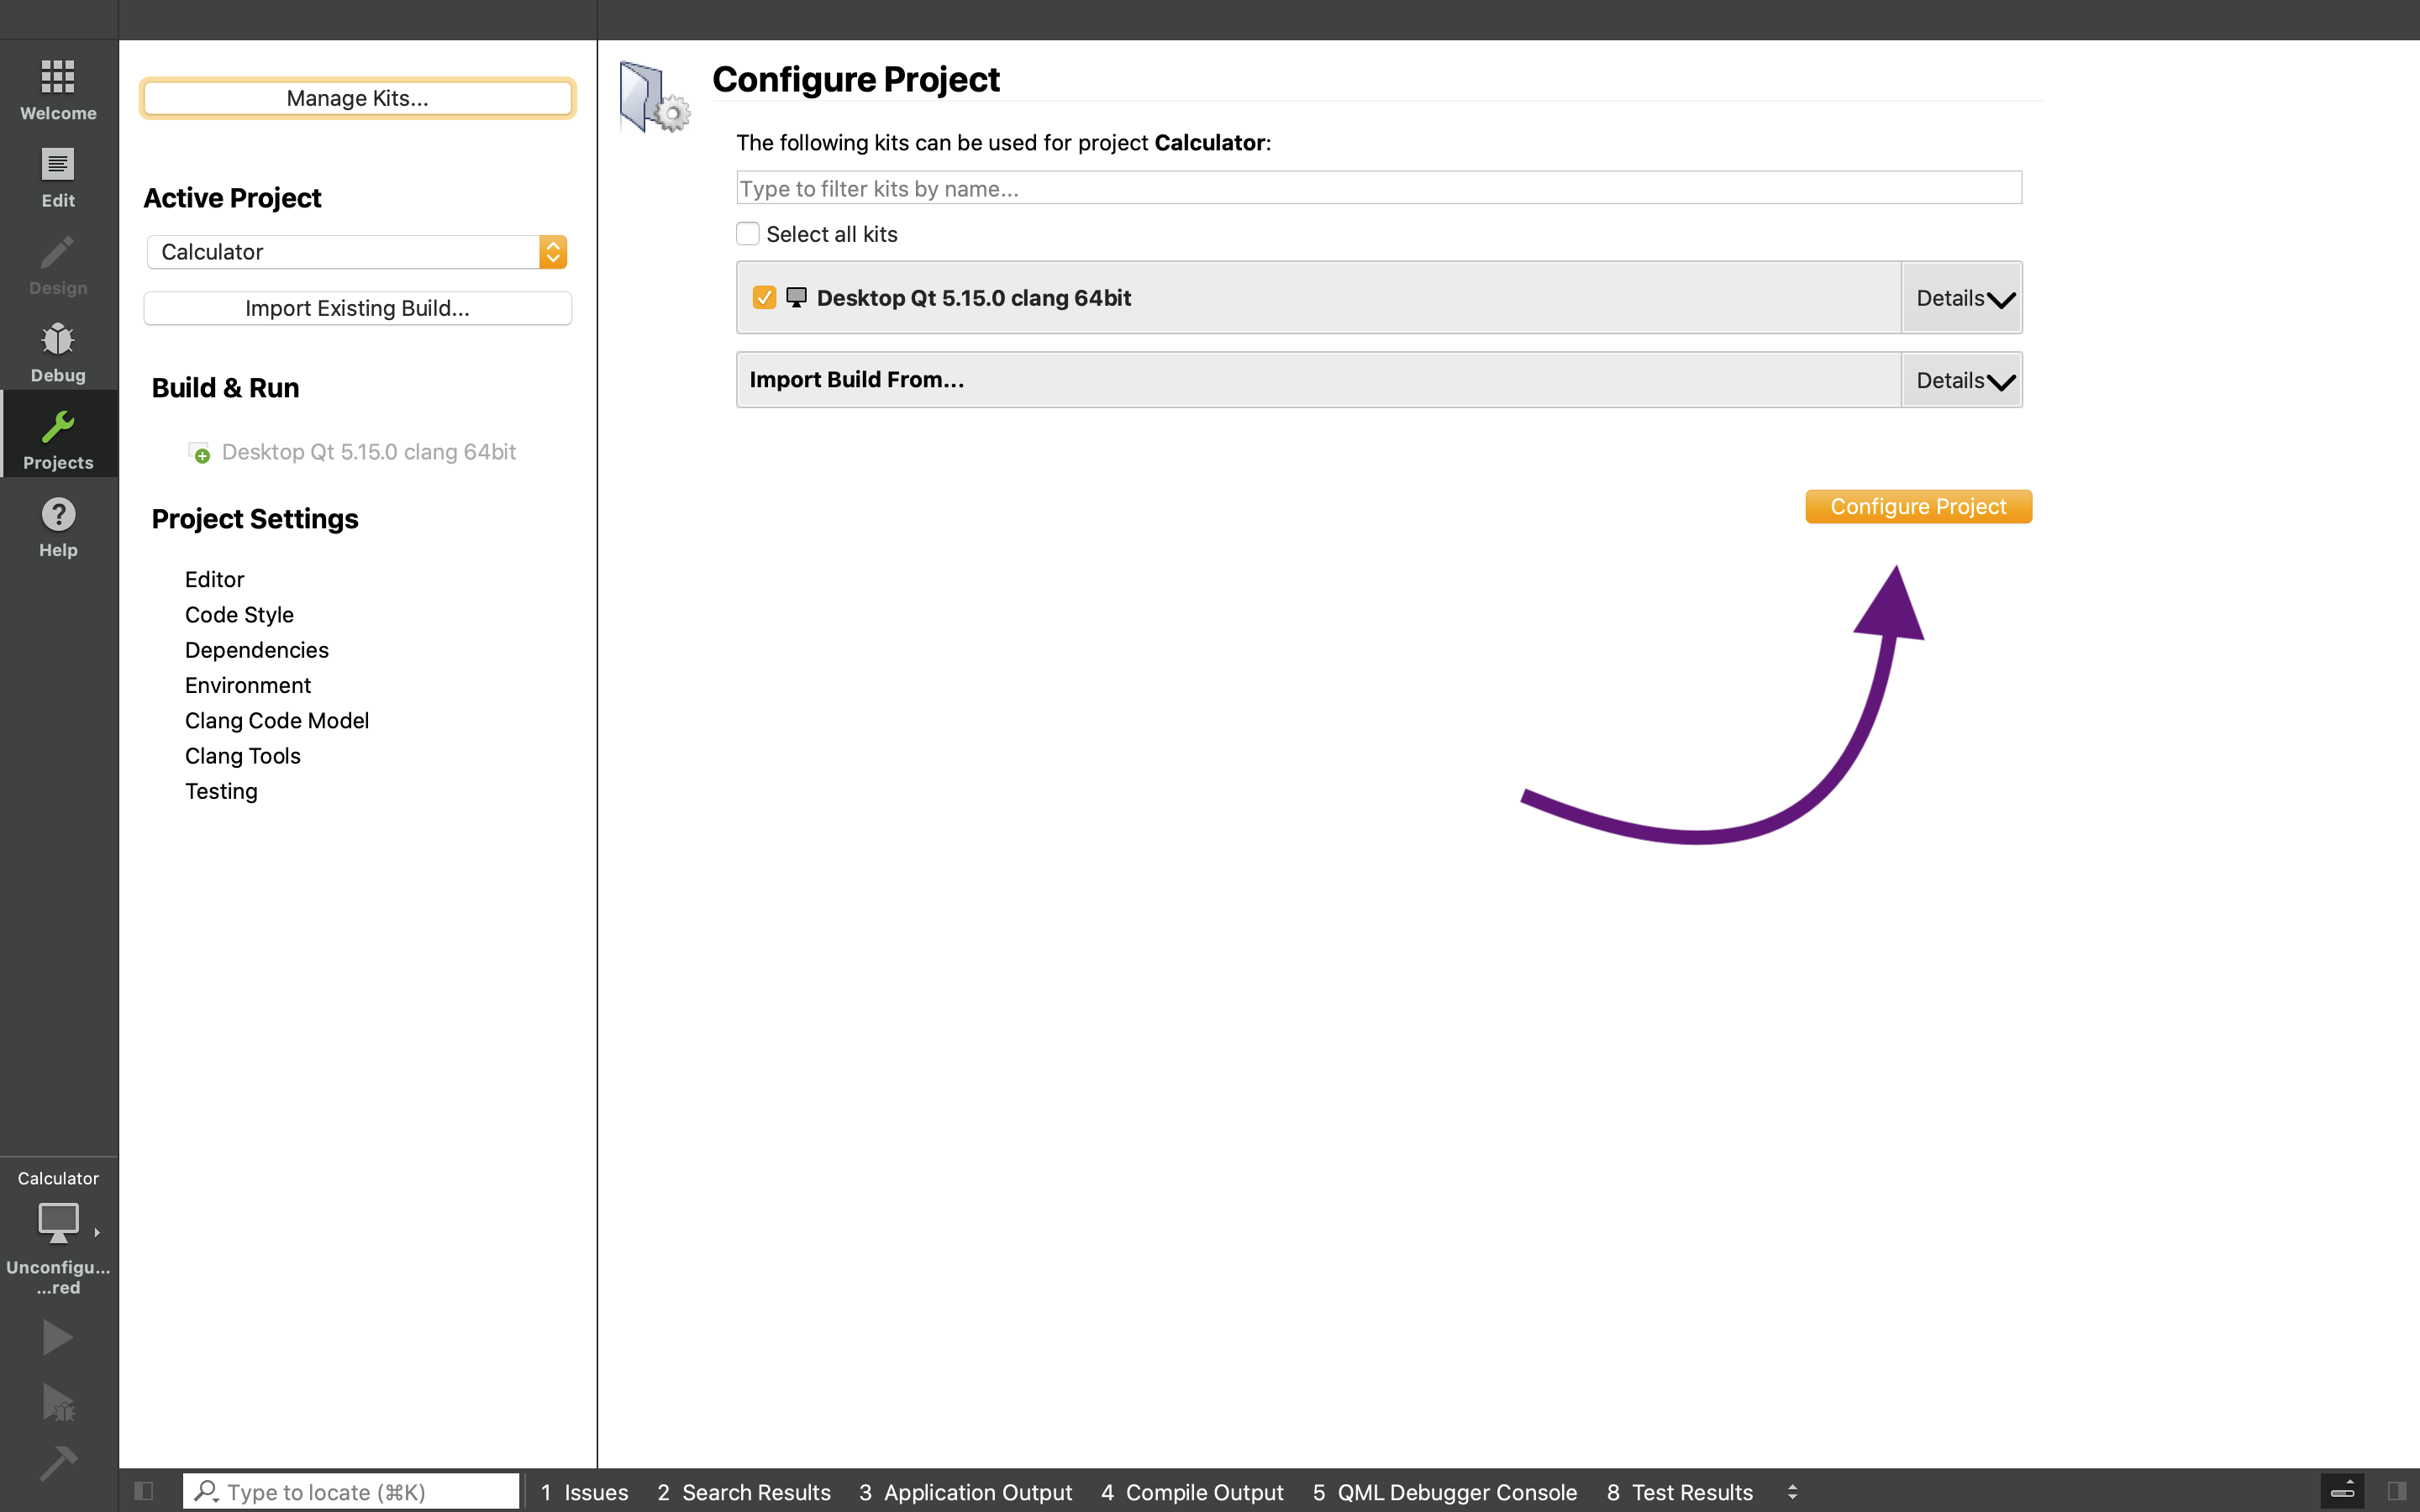Open the Issues output pane tab
The height and width of the screenshot is (1512, 2420).
coord(585,1491)
